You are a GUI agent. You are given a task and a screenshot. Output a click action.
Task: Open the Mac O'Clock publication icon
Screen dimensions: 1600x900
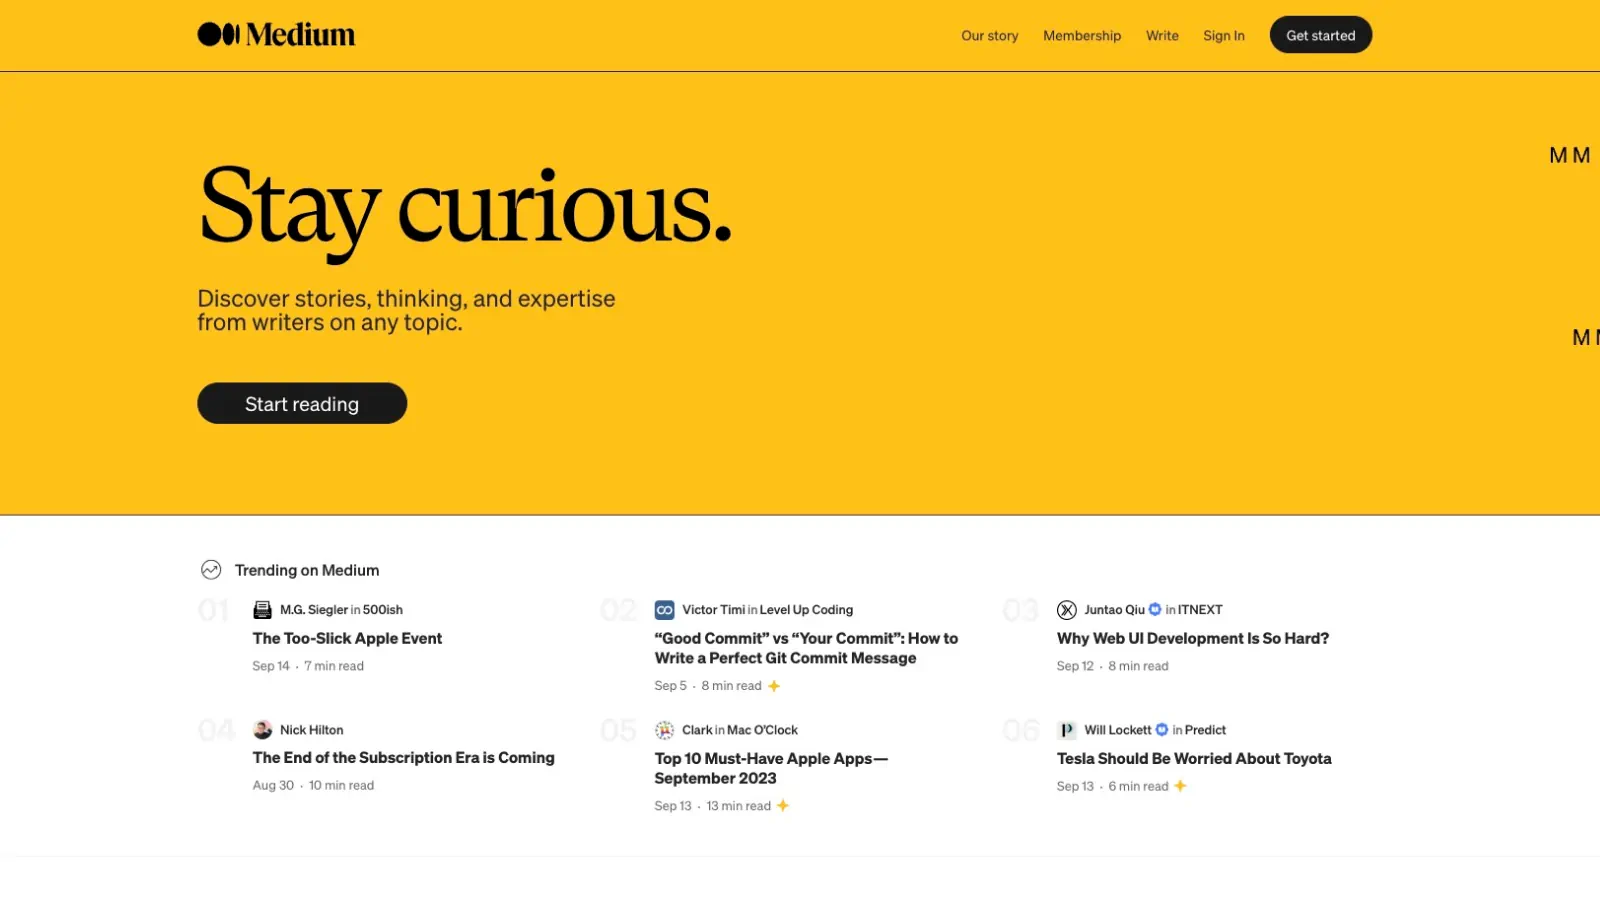(x=664, y=730)
